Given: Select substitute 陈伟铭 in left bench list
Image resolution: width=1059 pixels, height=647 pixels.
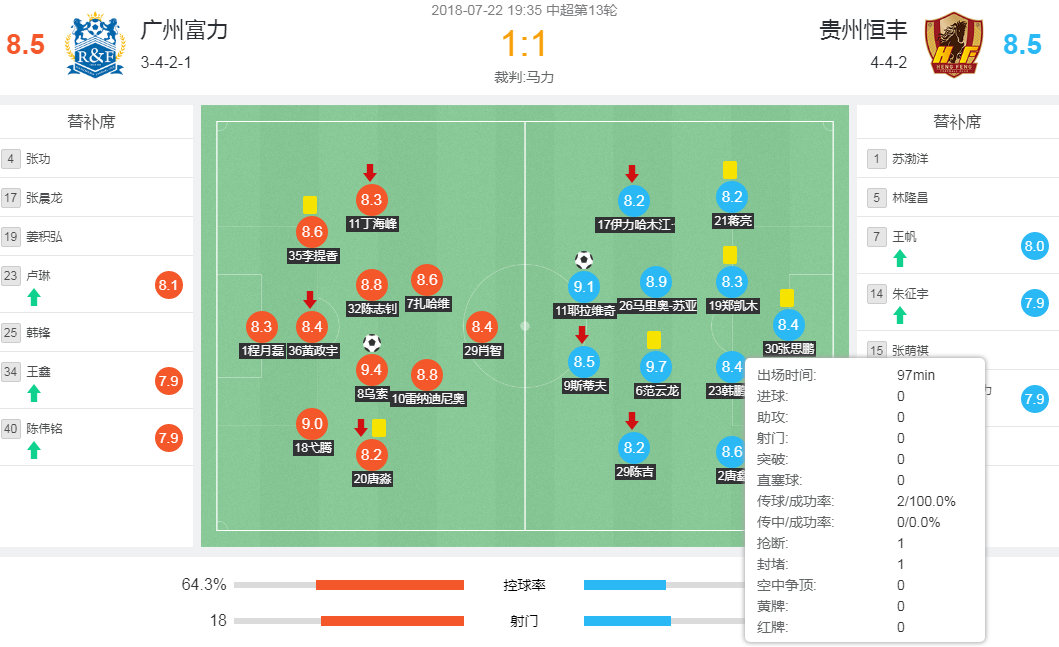Looking at the screenshot, I should 46,428.
